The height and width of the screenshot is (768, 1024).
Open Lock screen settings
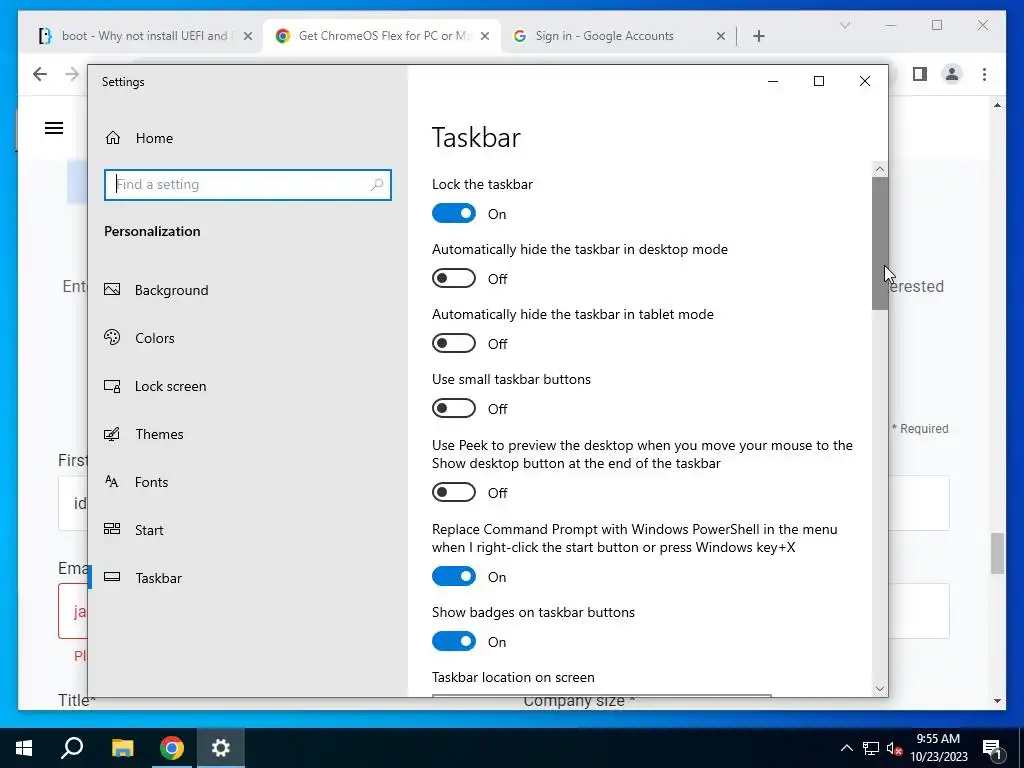[155, 386]
